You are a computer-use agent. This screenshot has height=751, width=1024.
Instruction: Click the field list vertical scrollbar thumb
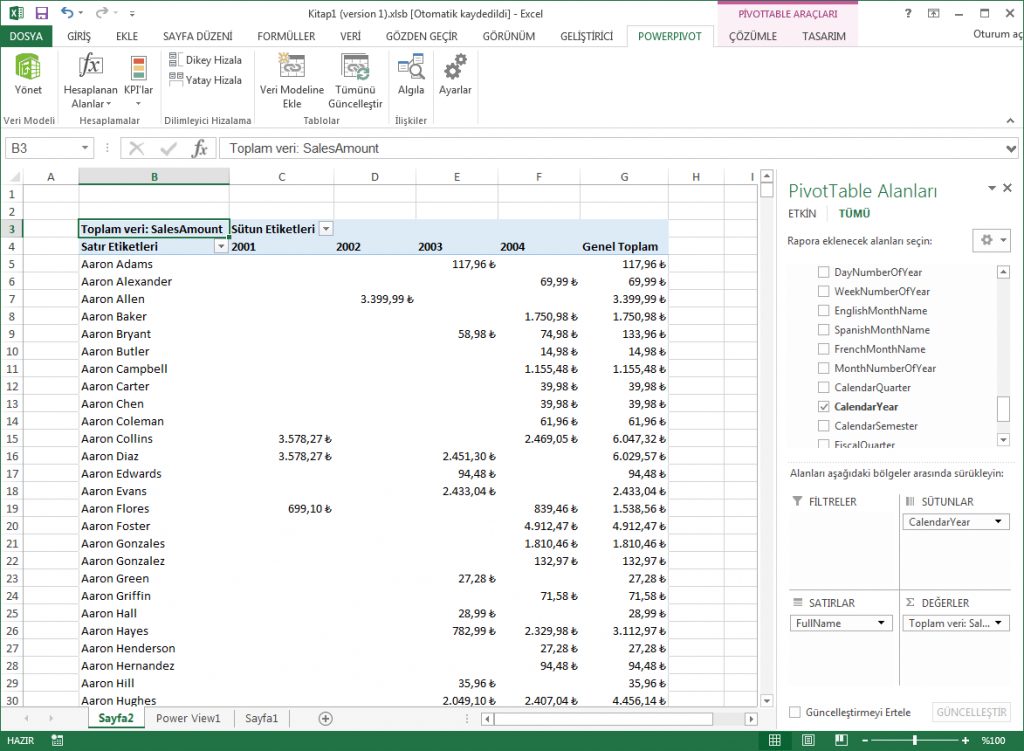pos(1003,409)
